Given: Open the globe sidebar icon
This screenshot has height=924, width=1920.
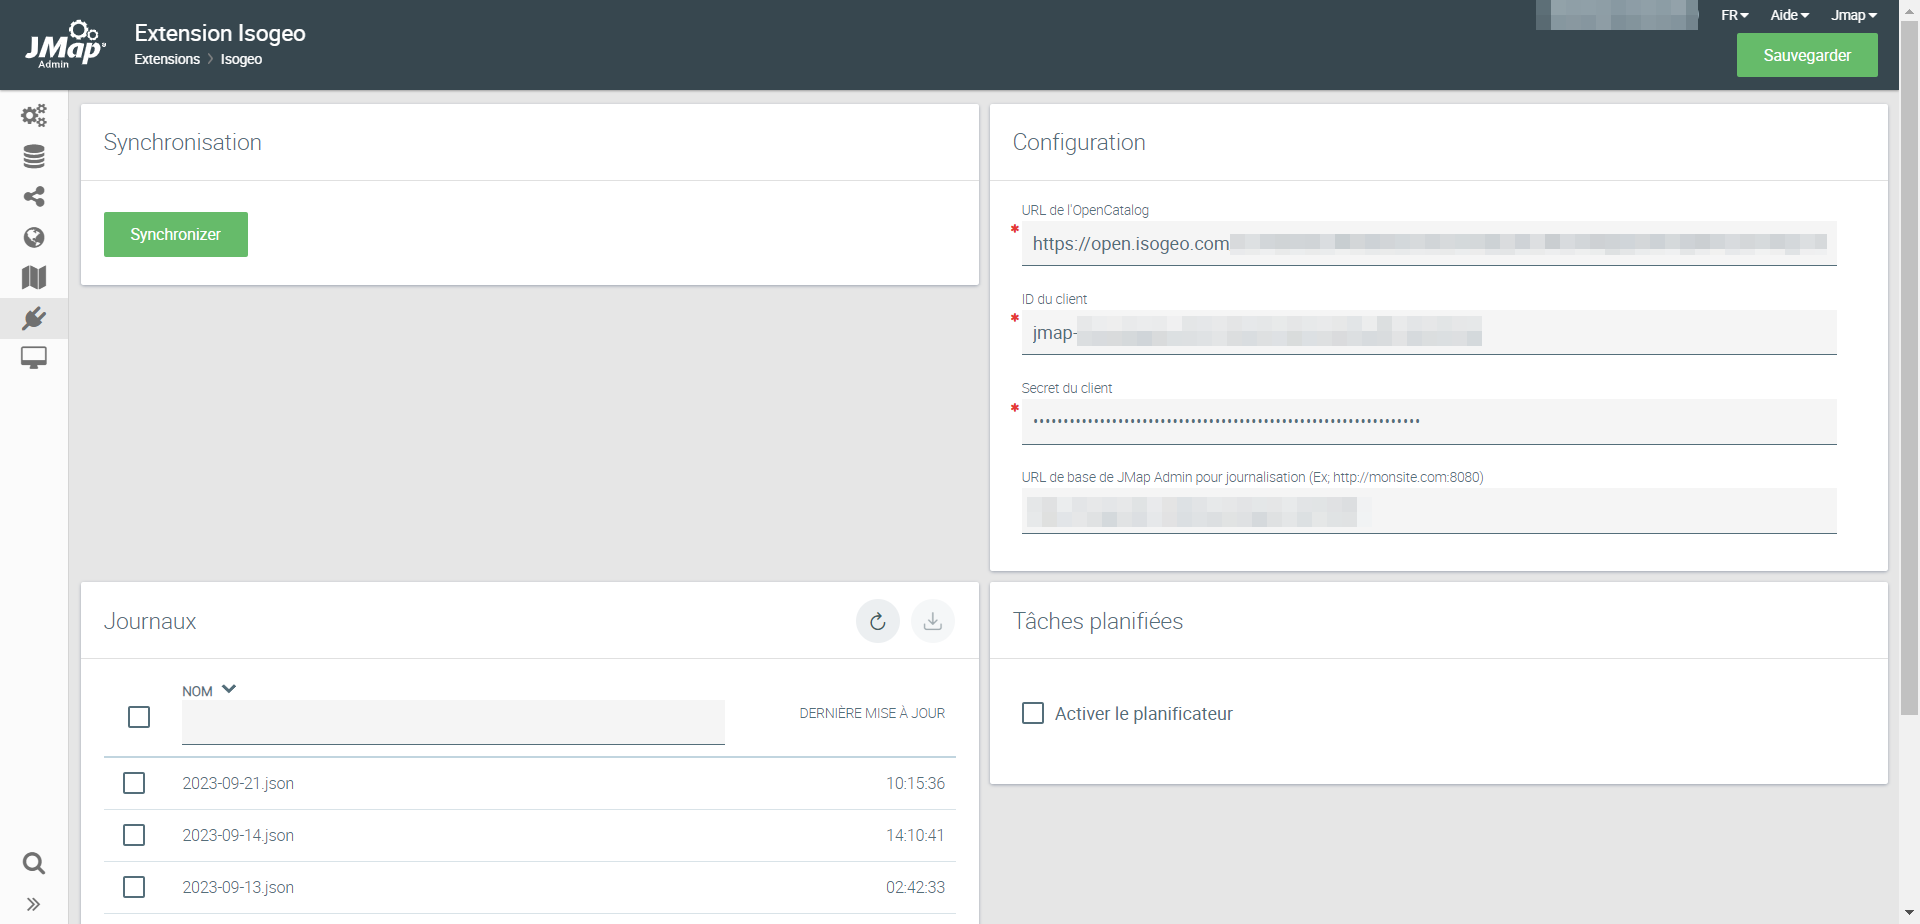Looking at the screenshot, I should (x=34, y=237).
